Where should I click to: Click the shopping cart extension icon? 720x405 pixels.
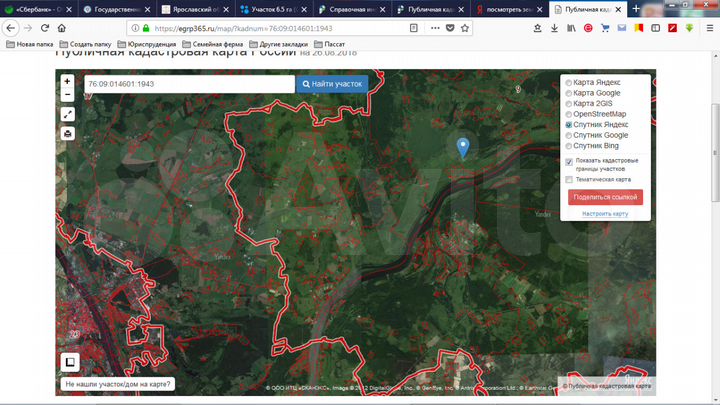[x=605, y=28]
